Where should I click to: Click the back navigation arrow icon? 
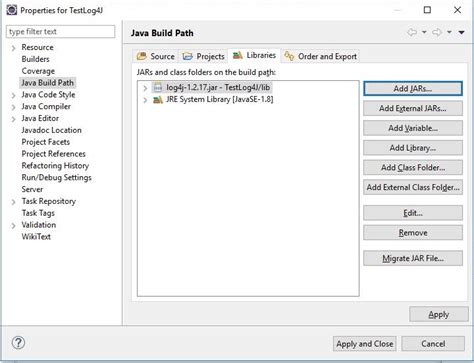tap(412, 32)
